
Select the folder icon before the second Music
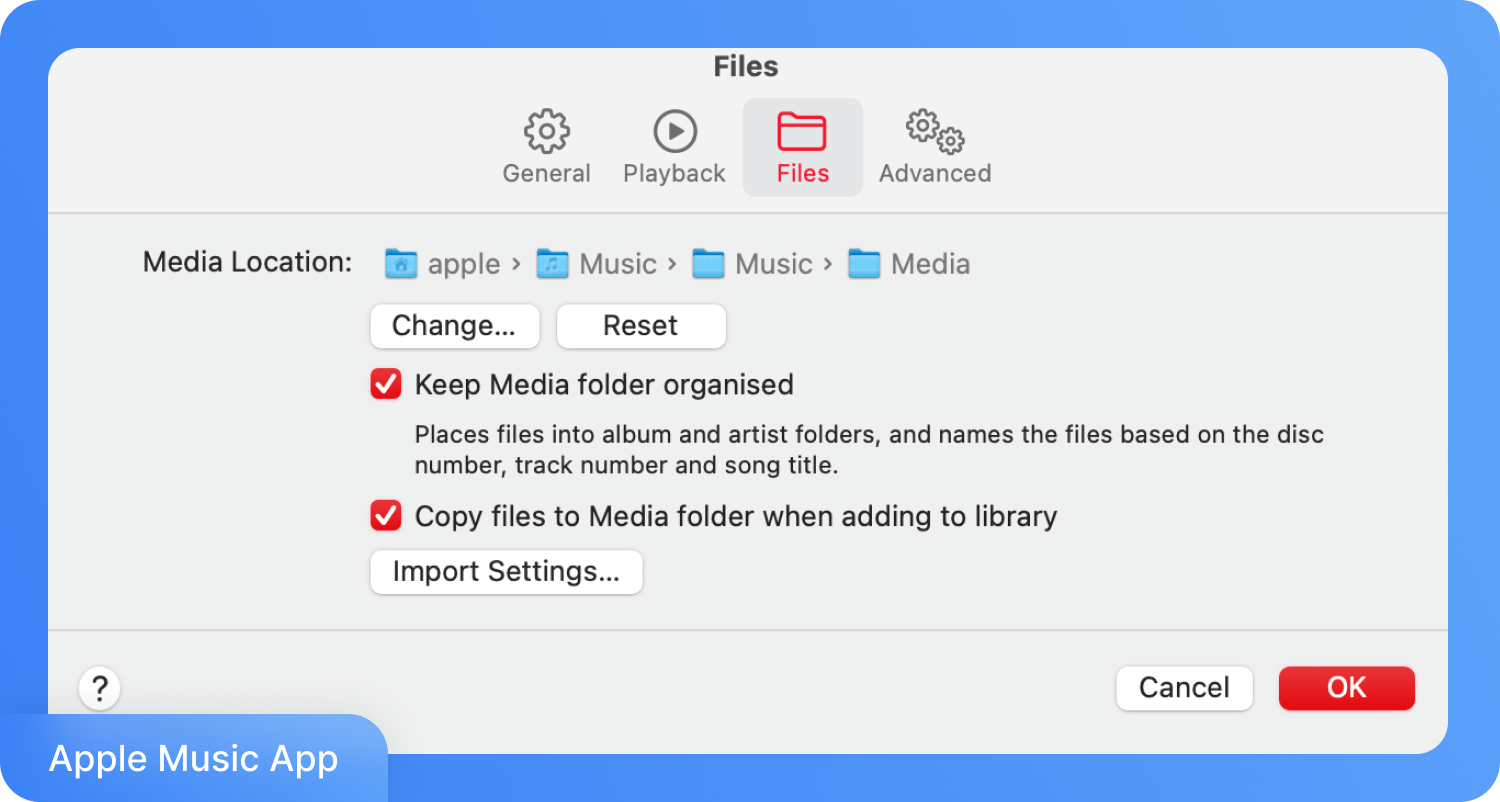click(x=708, y=264)
